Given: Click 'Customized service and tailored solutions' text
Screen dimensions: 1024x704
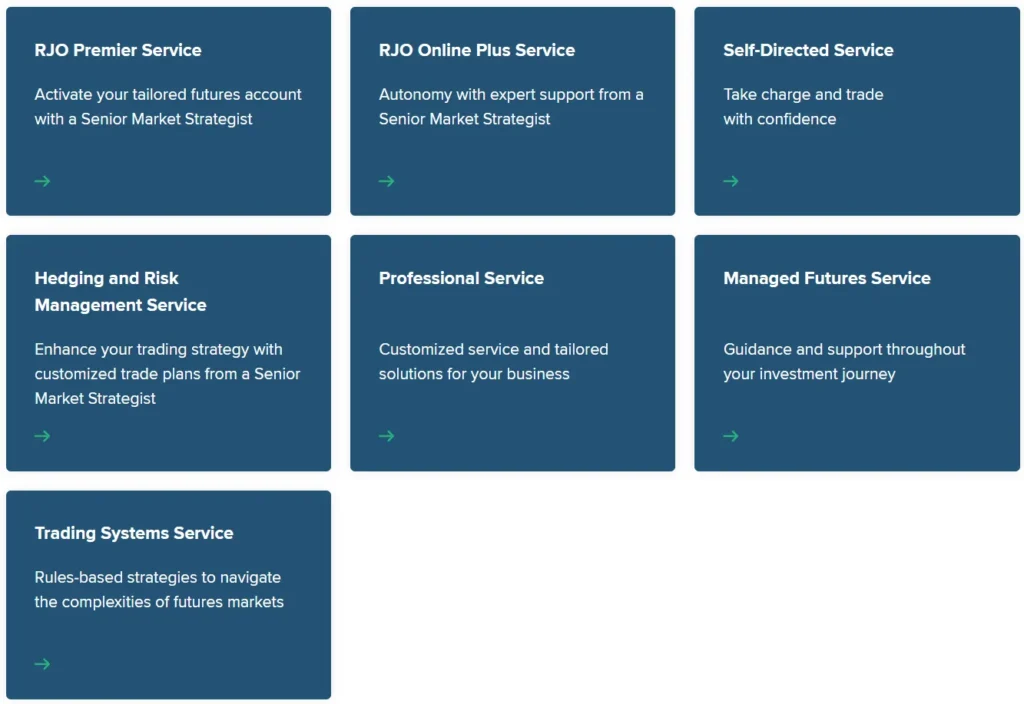Looking at the screenshot, I should click(493, 362).
